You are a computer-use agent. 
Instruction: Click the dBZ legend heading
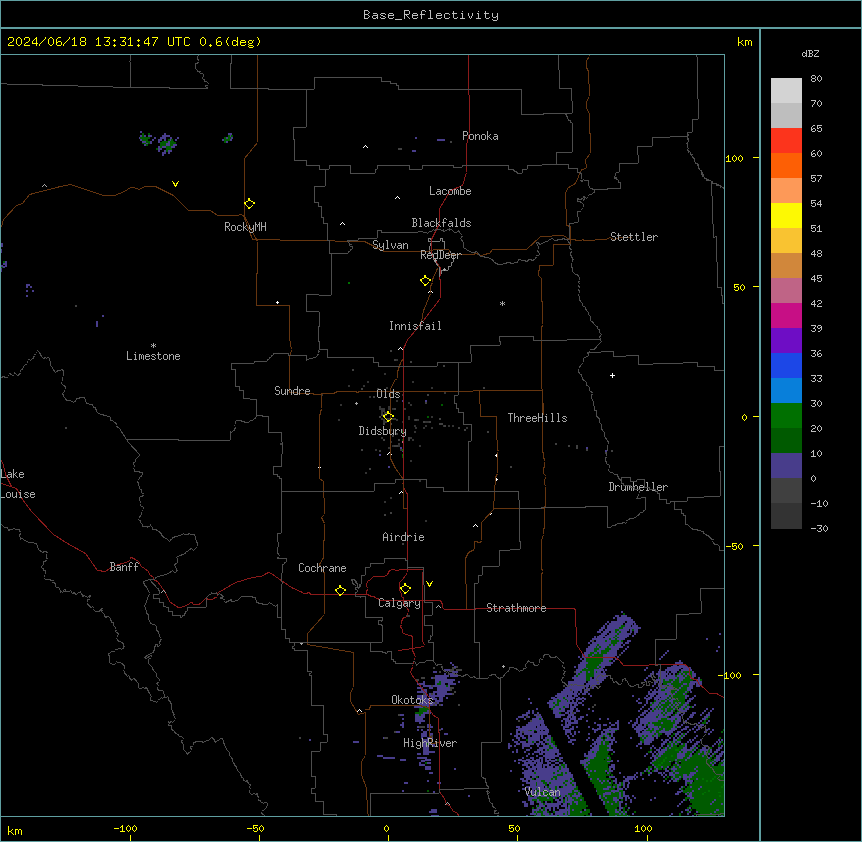[810, 53]
